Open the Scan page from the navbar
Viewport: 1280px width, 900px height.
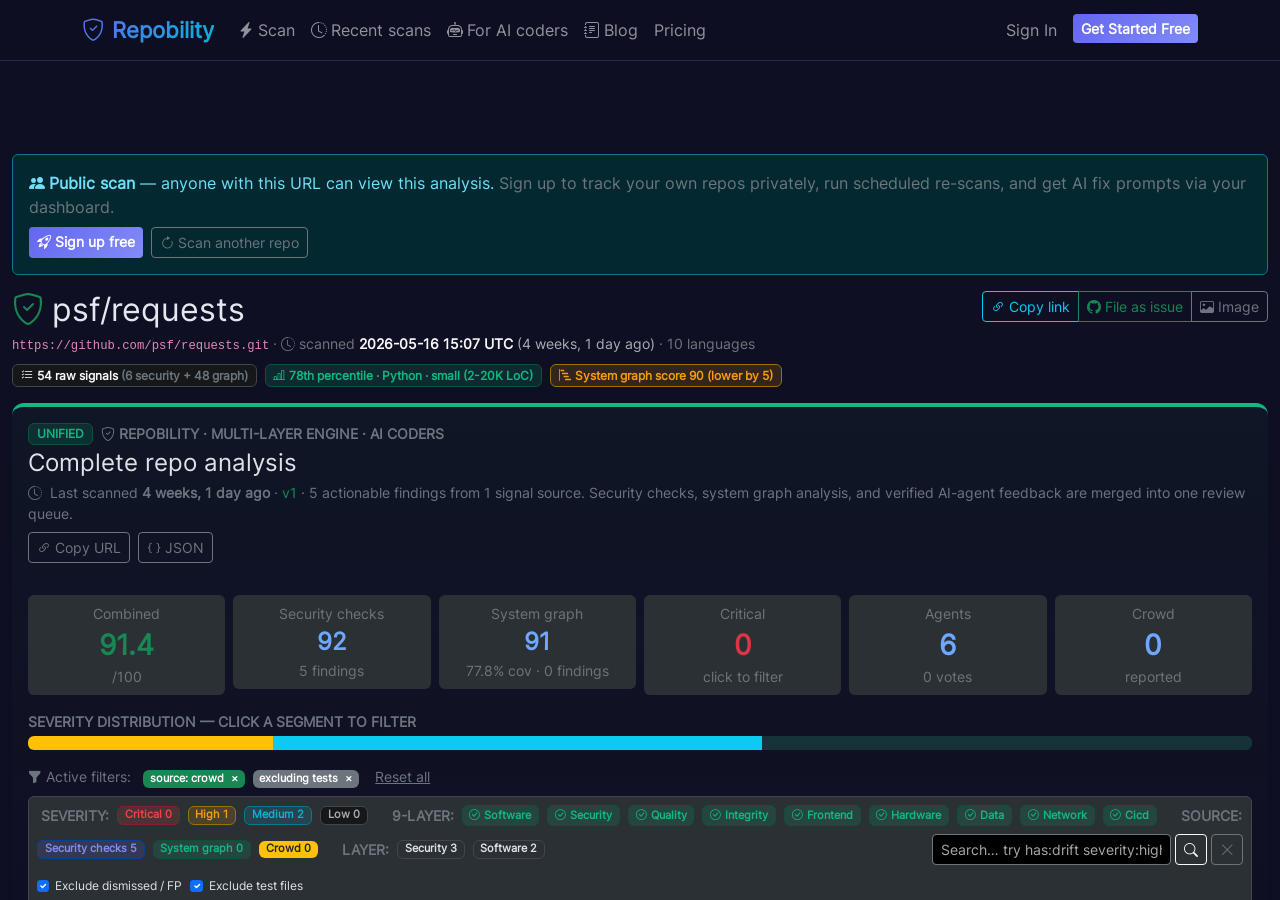coord(267,30)
